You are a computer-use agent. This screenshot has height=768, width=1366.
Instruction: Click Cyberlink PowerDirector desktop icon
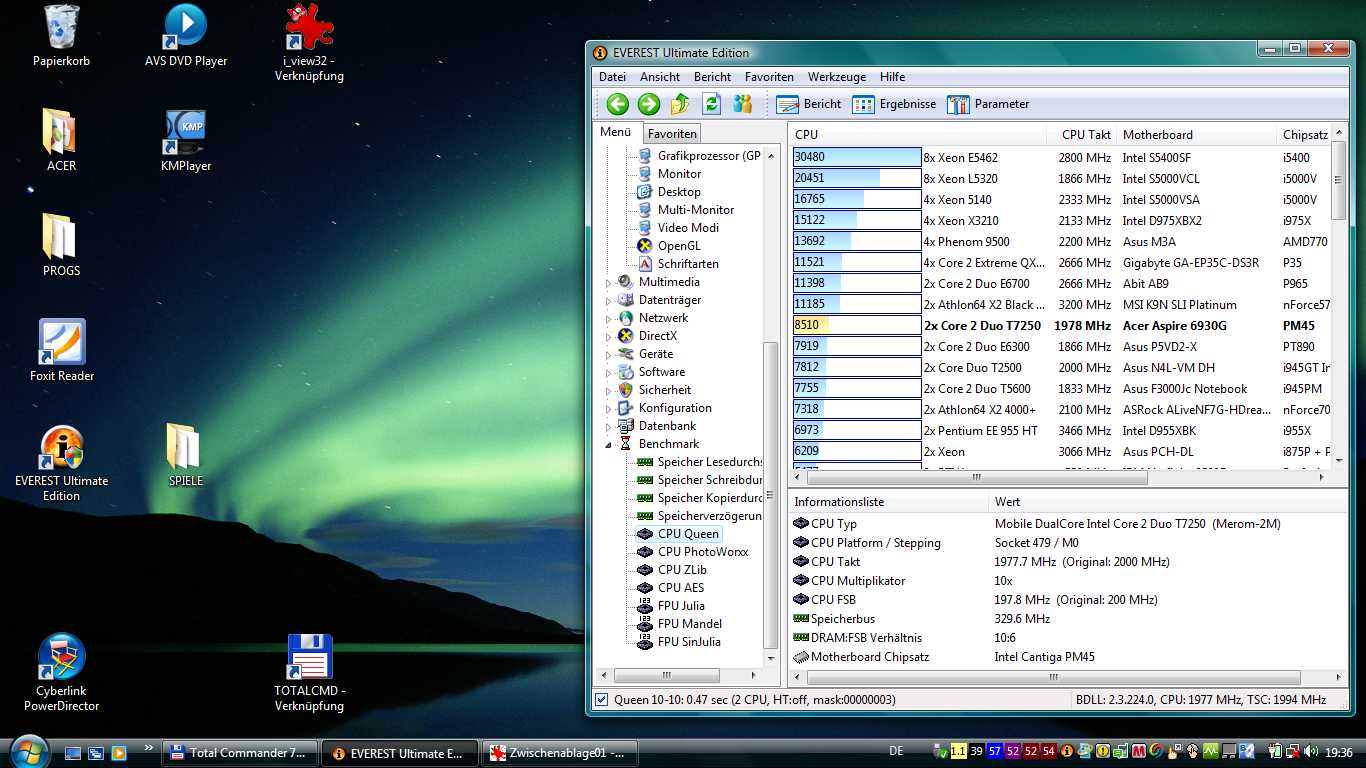coord(61,672)
